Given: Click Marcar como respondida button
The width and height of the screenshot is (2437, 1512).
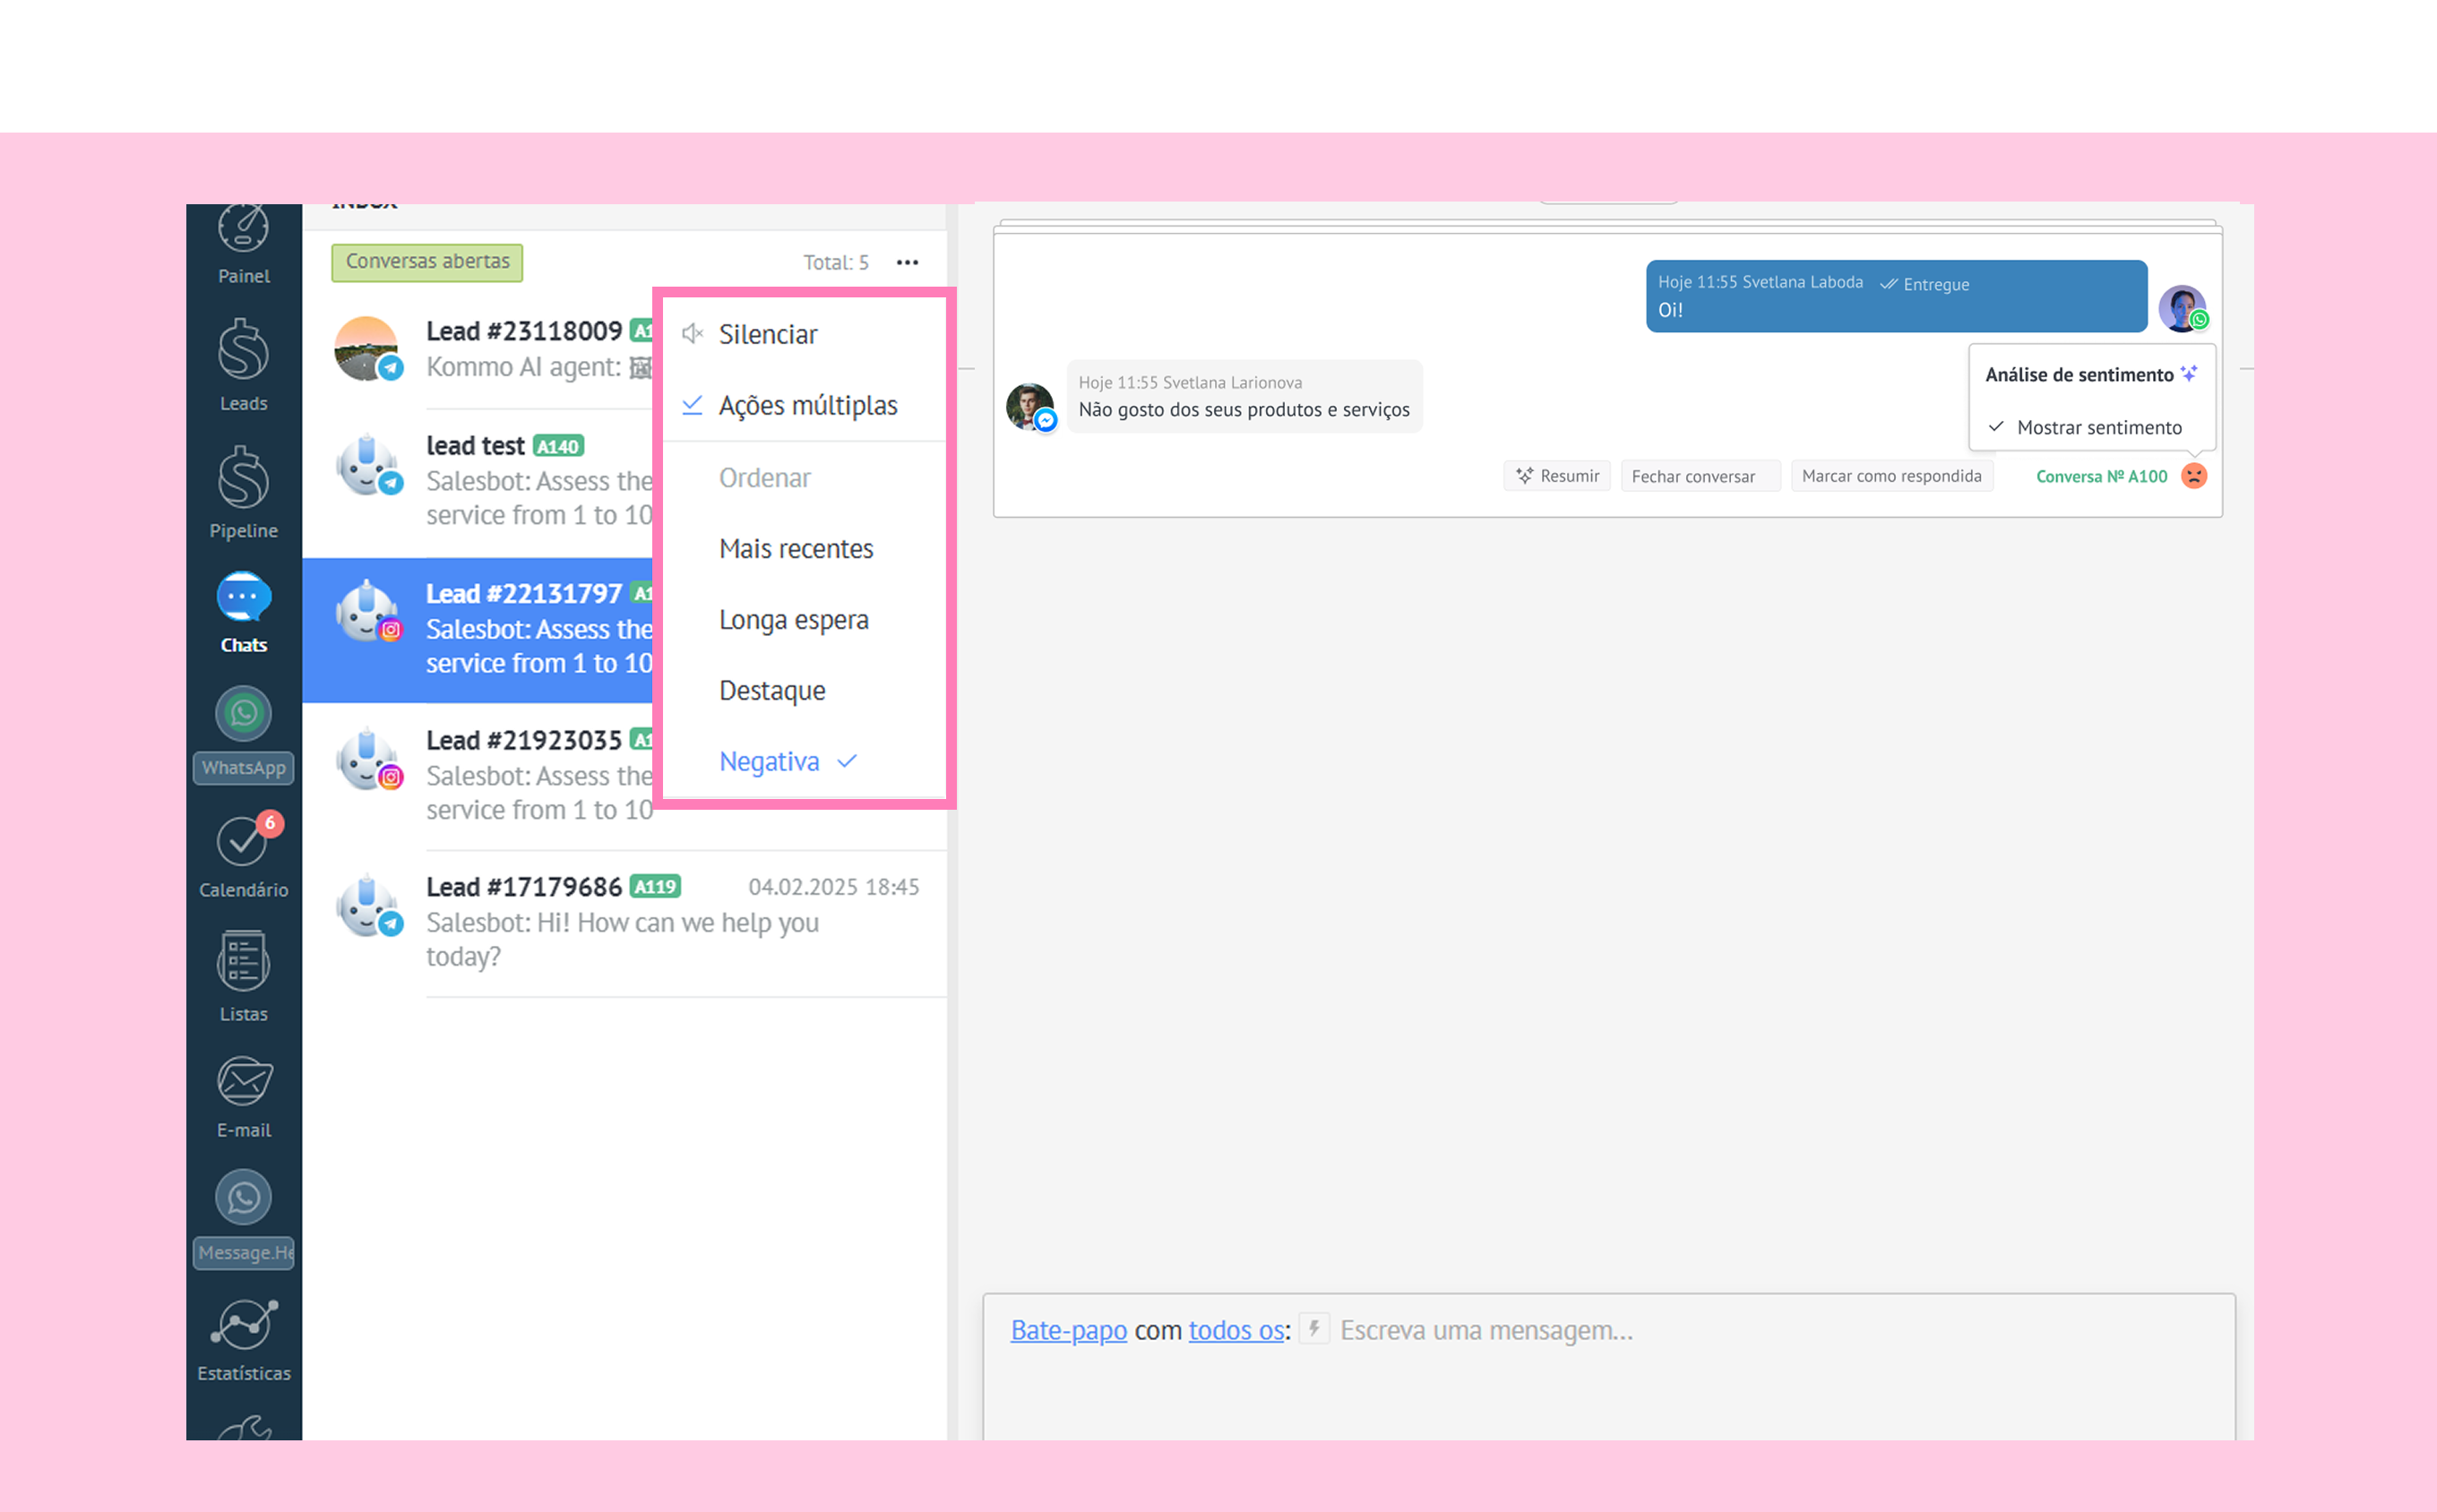Looking at the screenshot, I should coord(1892,476).
